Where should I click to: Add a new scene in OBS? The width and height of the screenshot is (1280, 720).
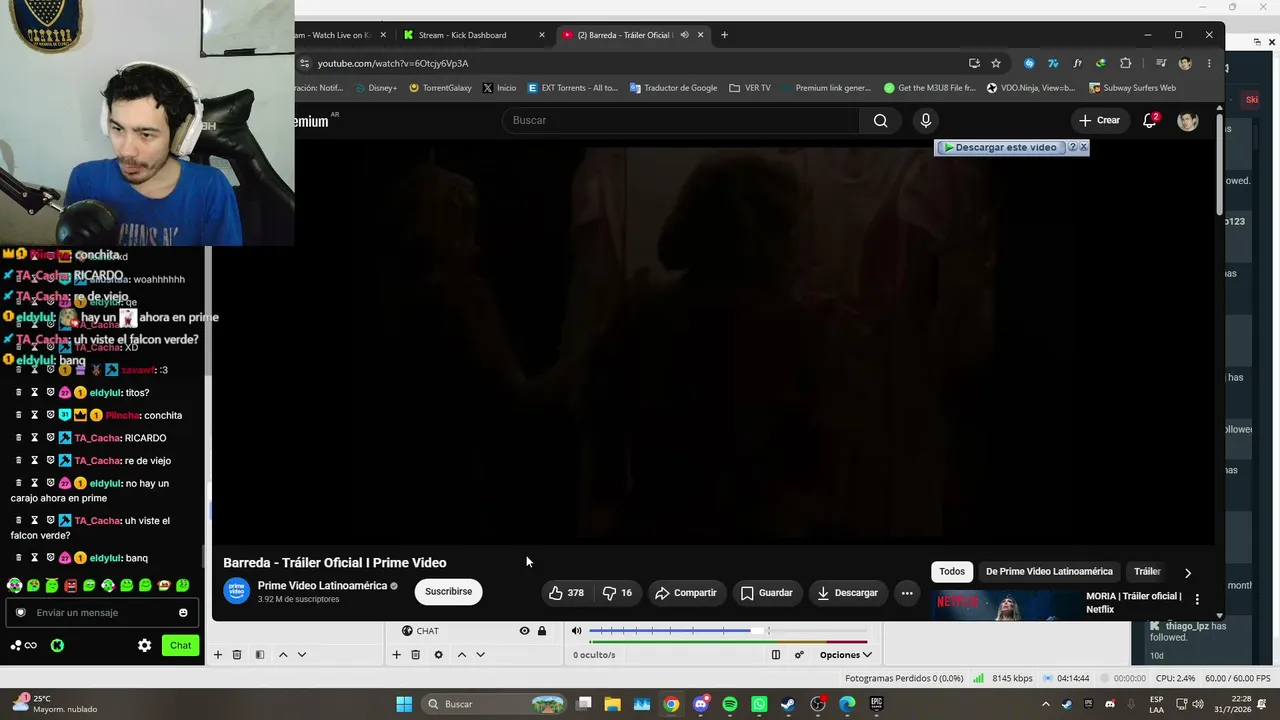(x=217, y=655)
